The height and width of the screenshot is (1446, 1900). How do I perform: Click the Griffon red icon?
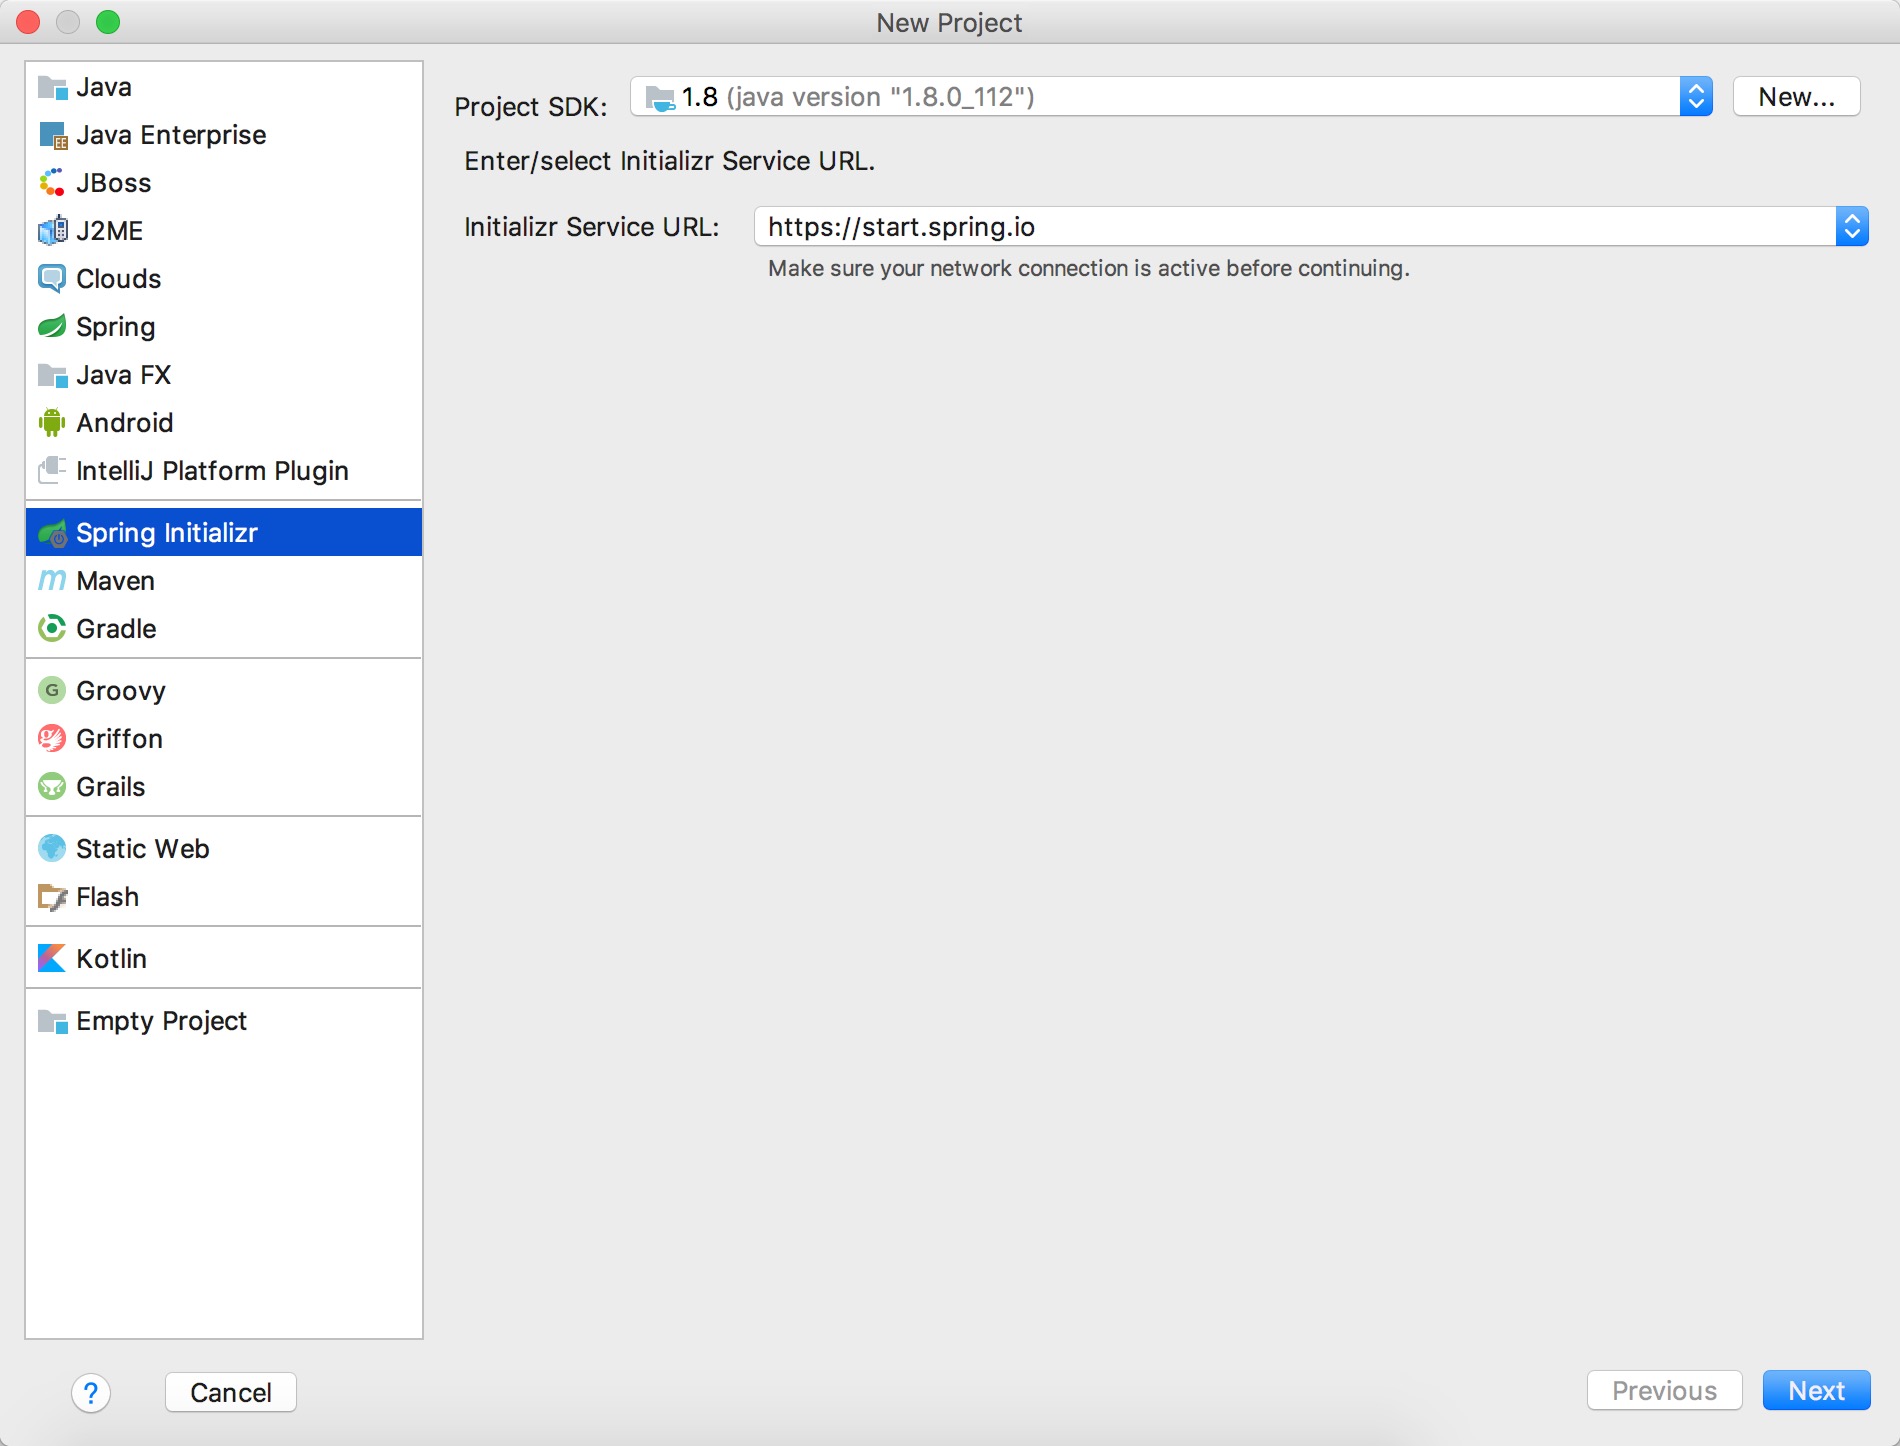[52, 739]
